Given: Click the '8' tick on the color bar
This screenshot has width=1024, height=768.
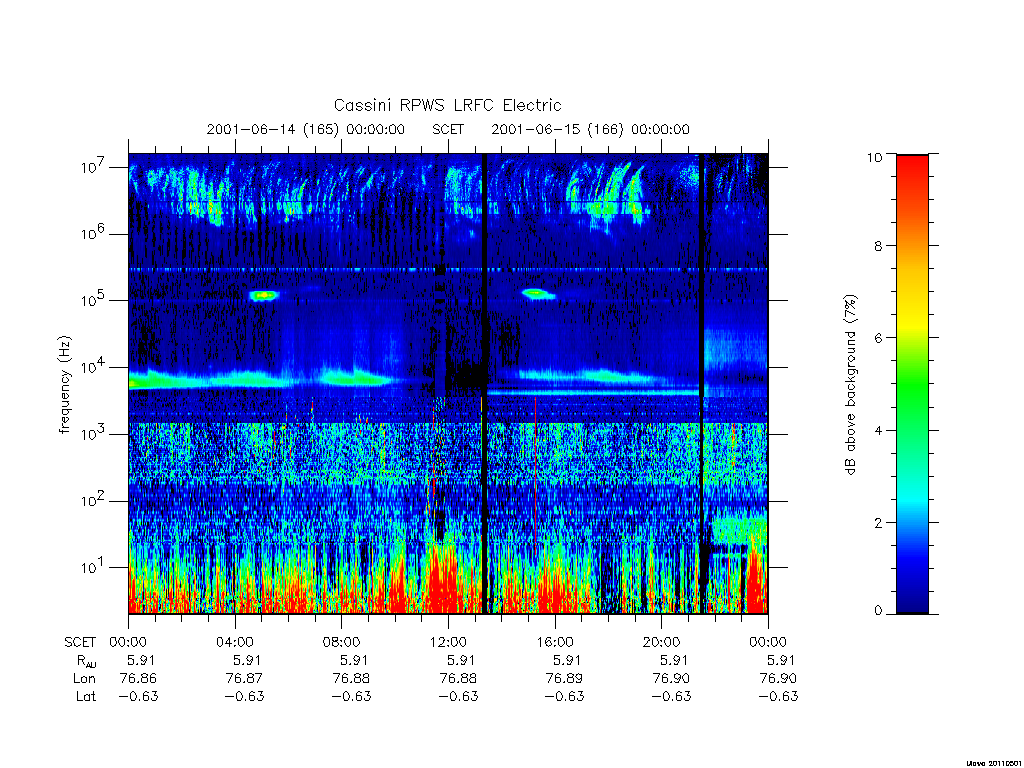Looking at the screenshot, I should point(878,246).
